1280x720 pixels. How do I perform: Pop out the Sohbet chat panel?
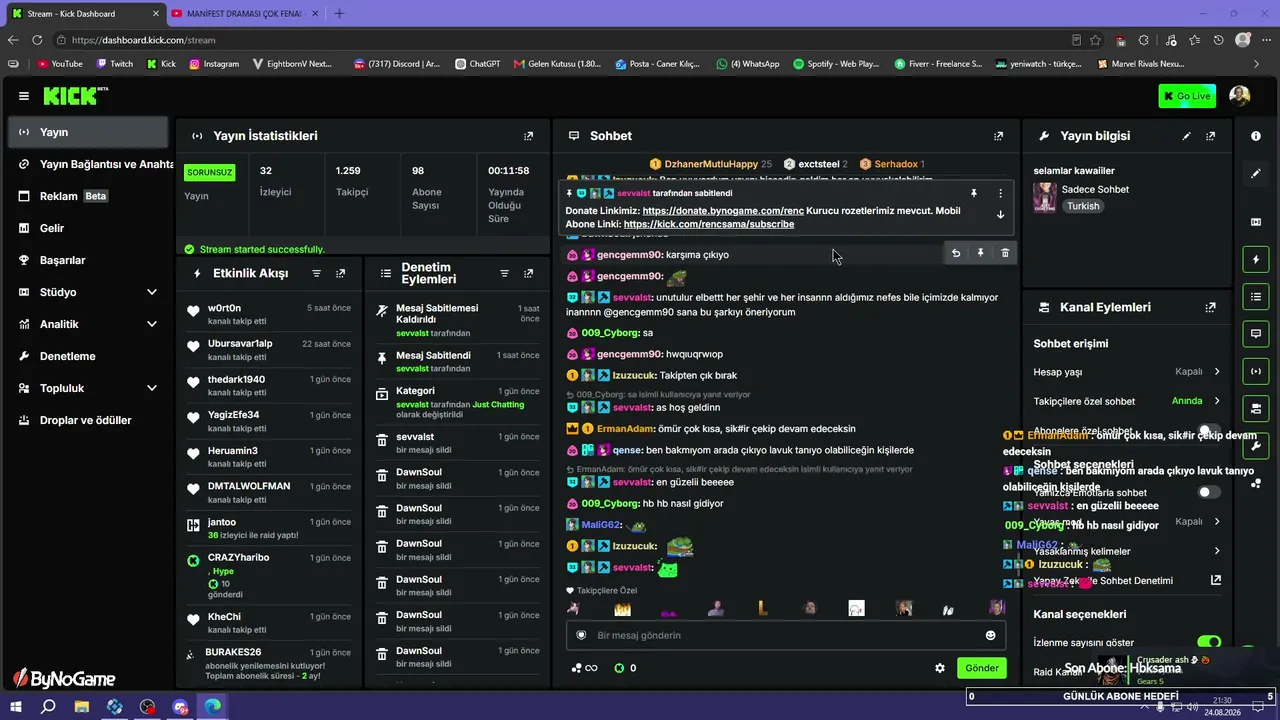click(998, 136)
